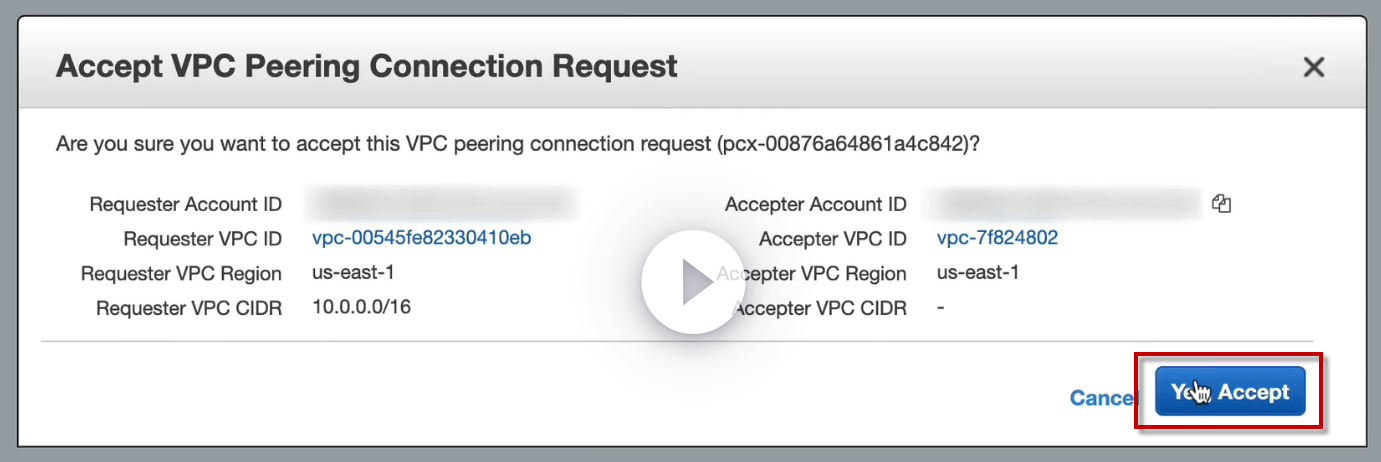The height and width of the screenshot is (462, 1381).
Task: Open requester VPC link vpc-00545fe82330410eb
Action: [x=421, y=238]
